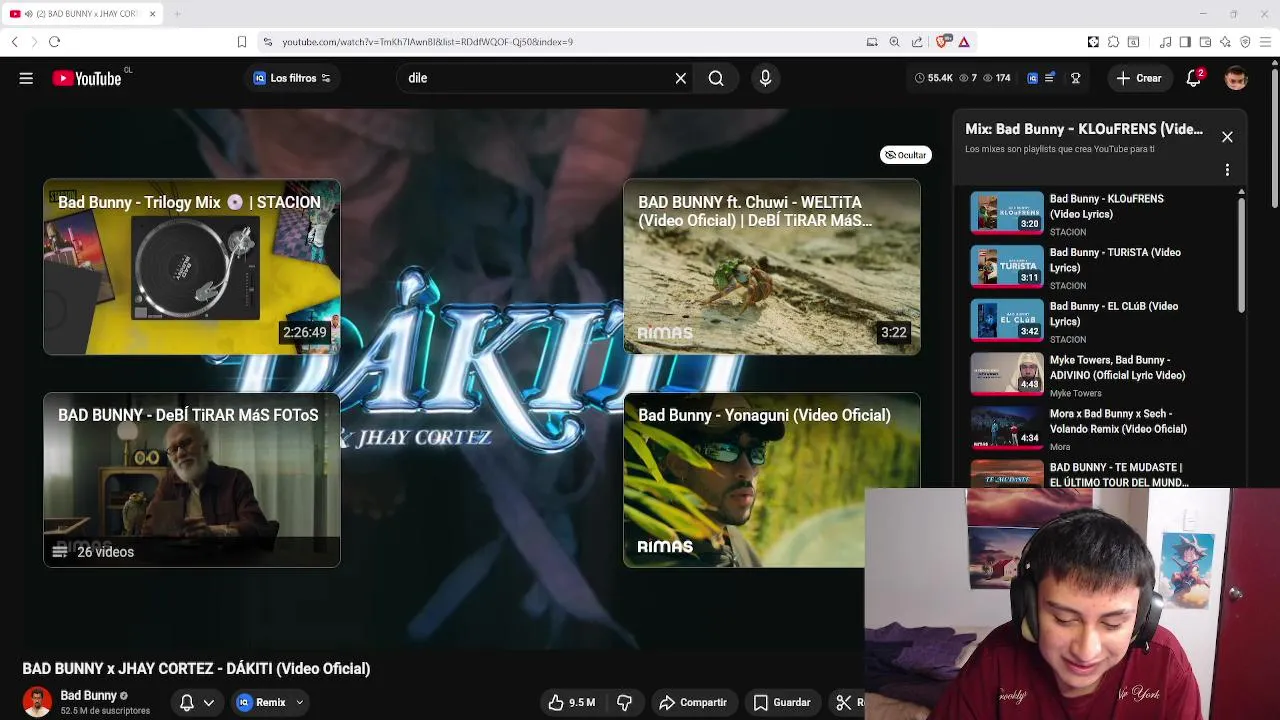Reload the page in the browser

point(54,42)
